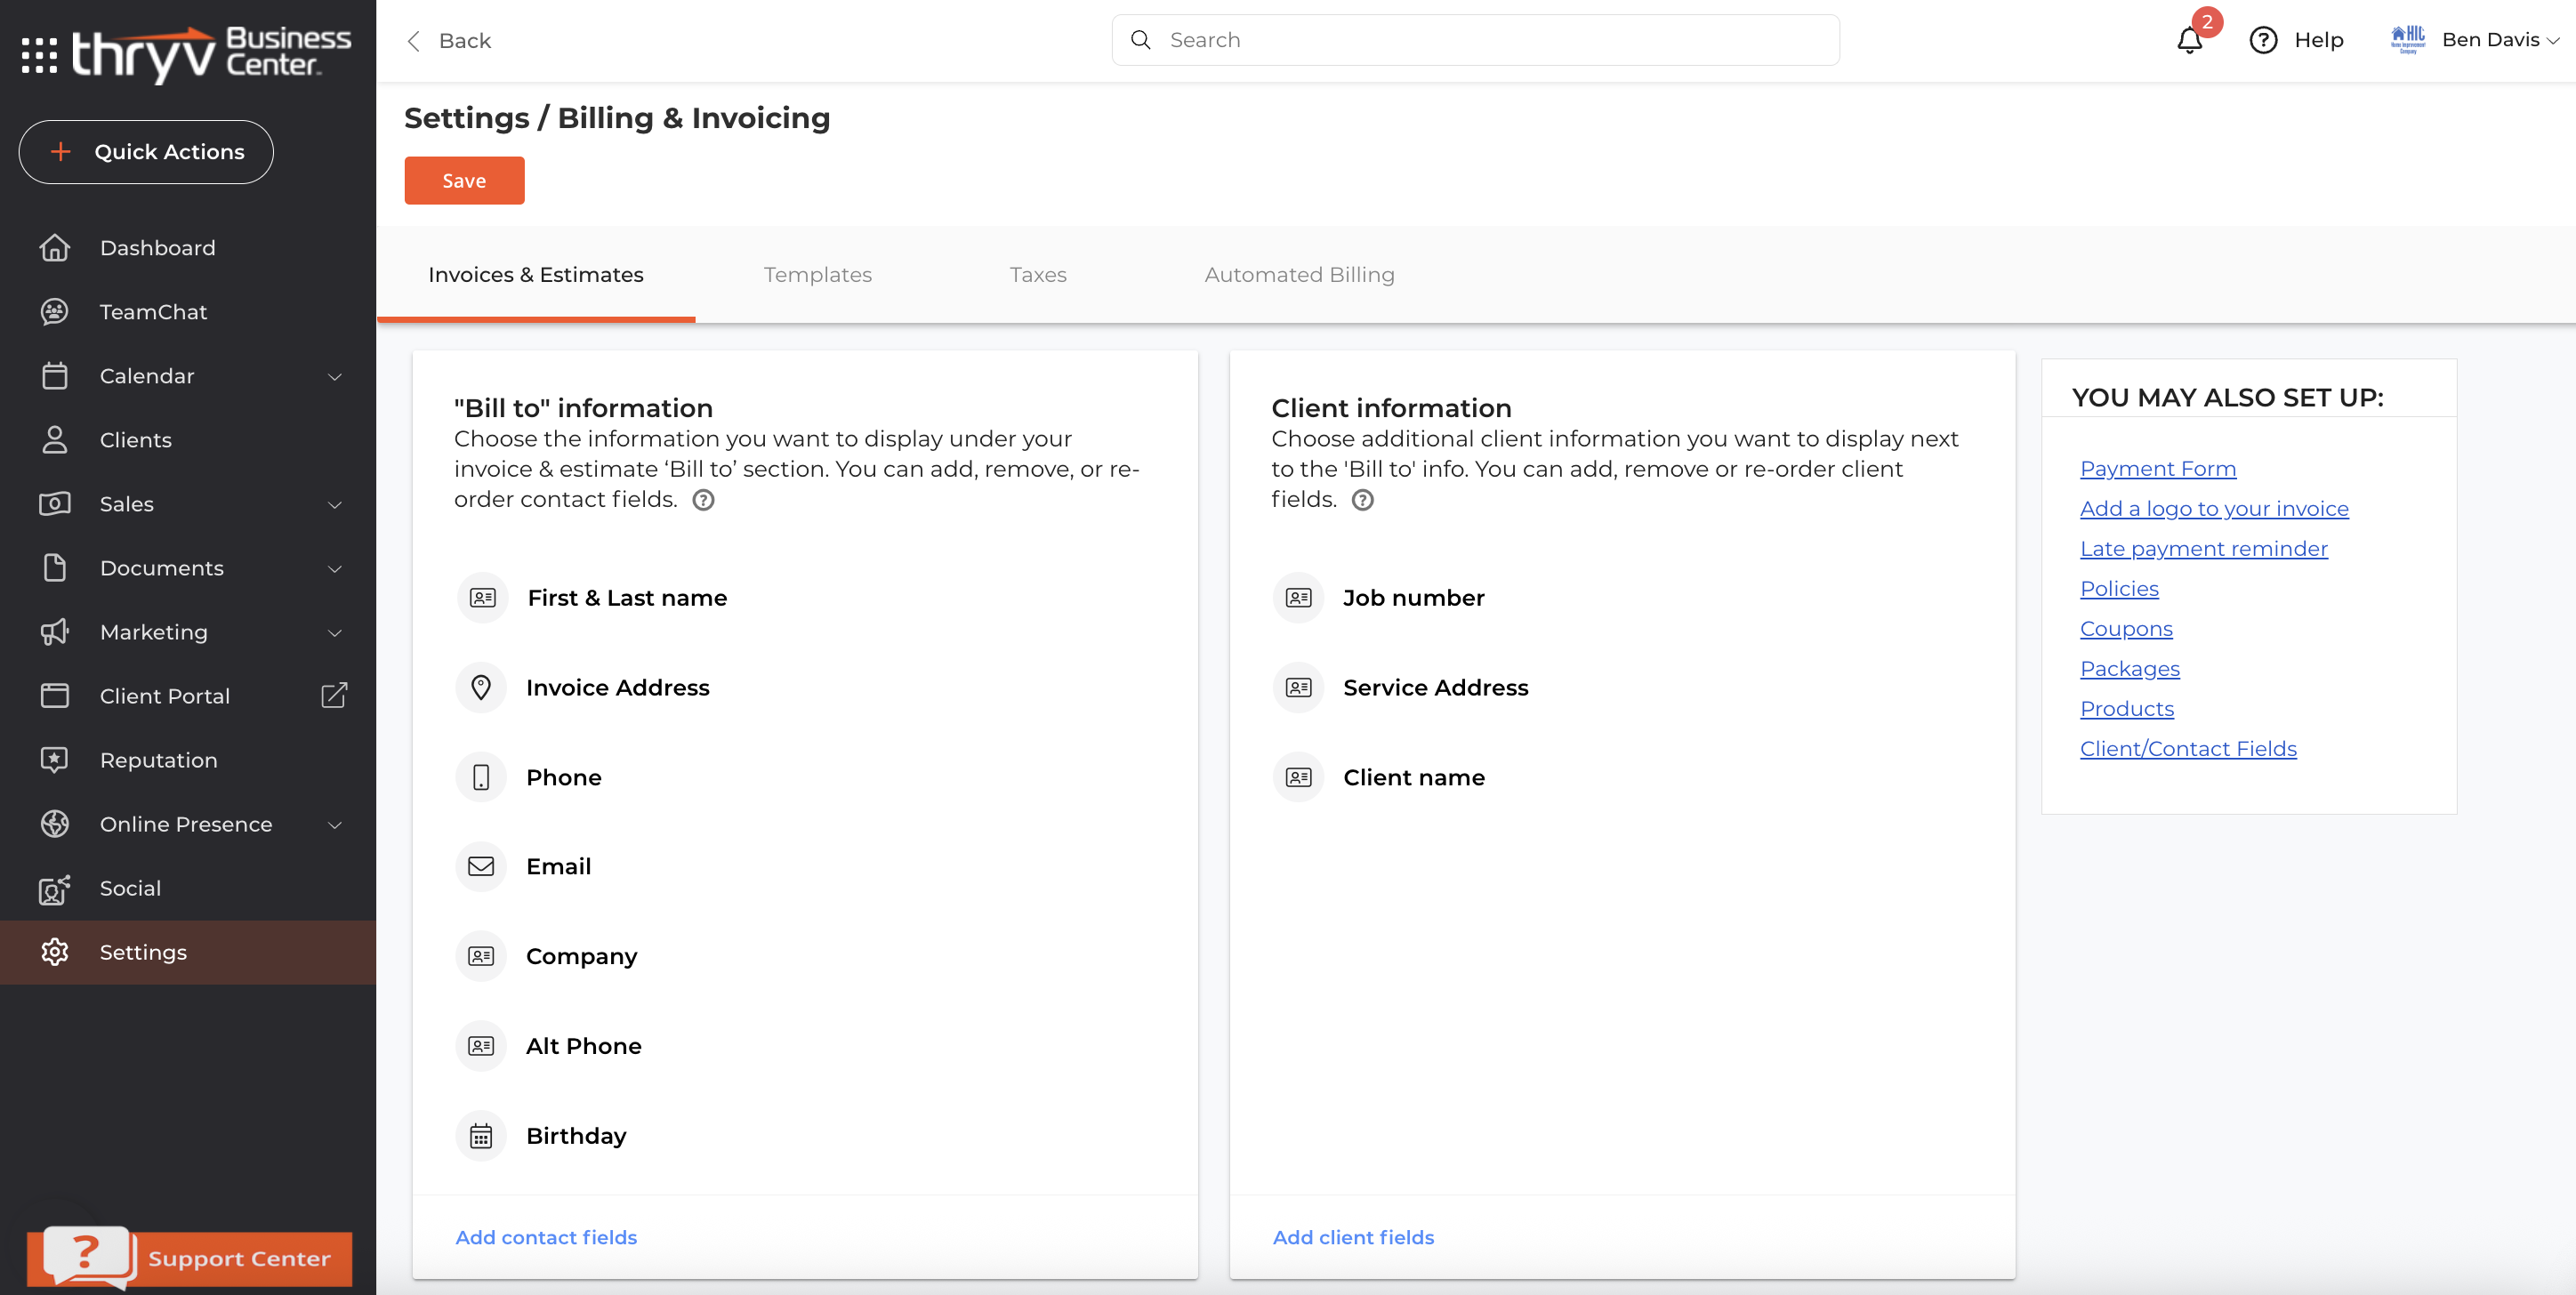This screenshot has width=2576, height=1295.
Task: Expand the Marketing sidebar menu
Action: click(x=335, y=633)
